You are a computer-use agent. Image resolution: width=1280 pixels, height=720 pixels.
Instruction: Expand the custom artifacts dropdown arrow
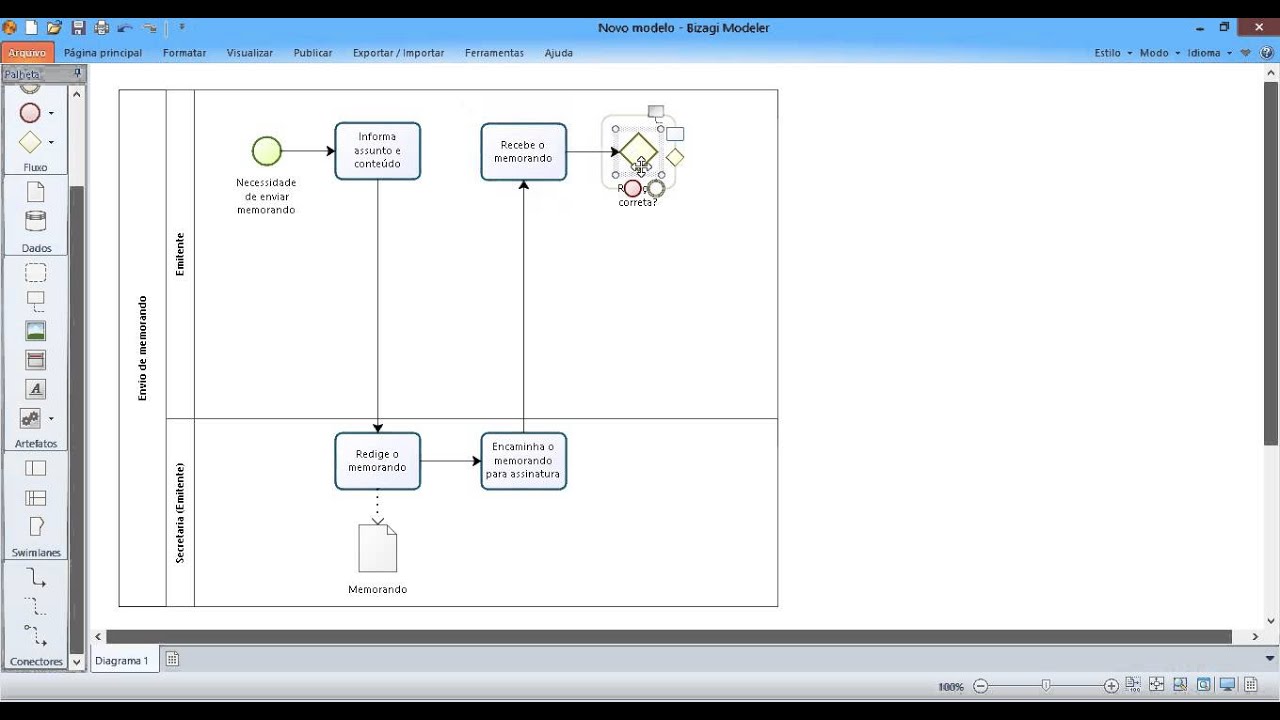pos(51,419)
